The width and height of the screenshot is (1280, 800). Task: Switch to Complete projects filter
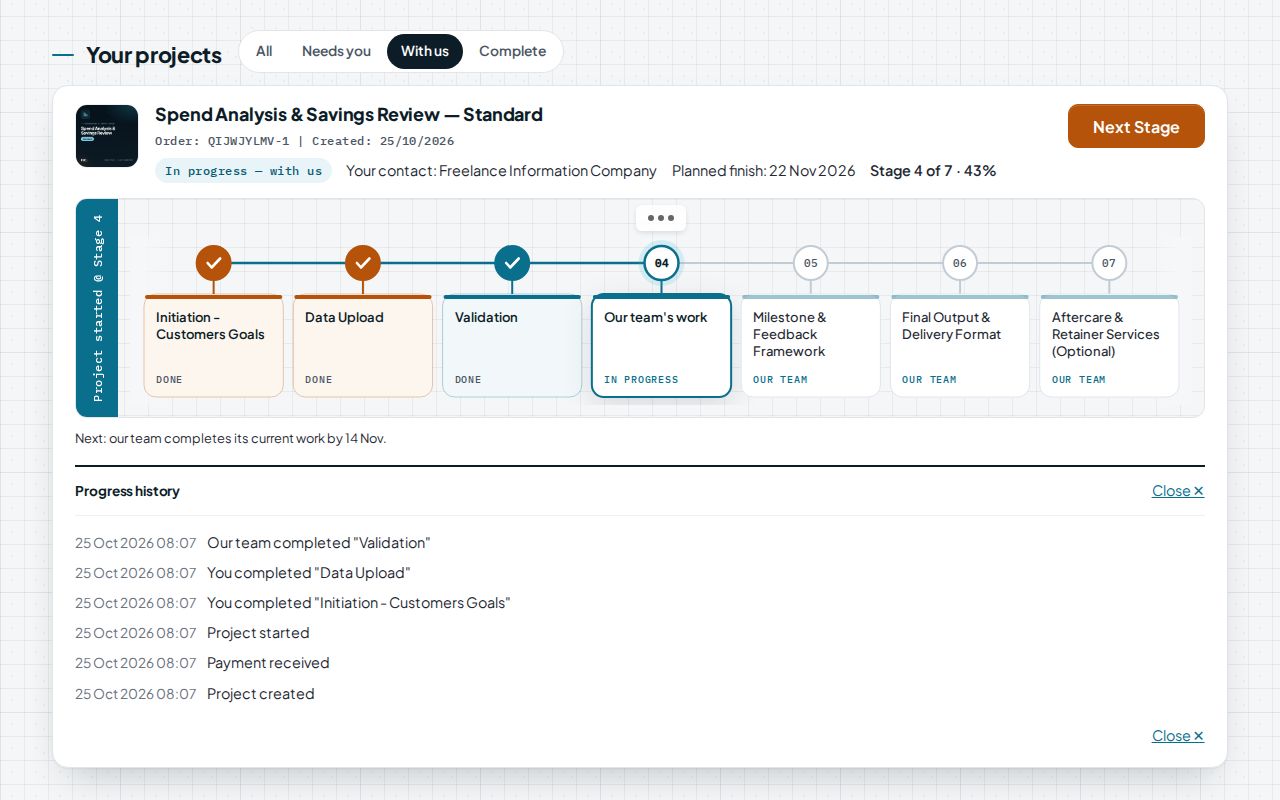[512, 51]
